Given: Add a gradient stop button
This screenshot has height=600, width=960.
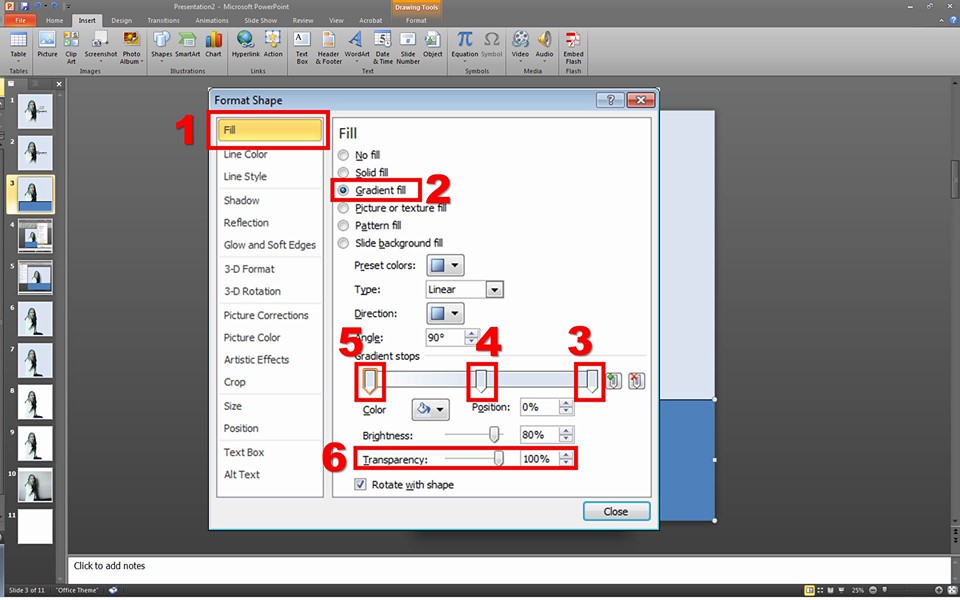Looking at the screenshot, I should (x=614, y=381).
